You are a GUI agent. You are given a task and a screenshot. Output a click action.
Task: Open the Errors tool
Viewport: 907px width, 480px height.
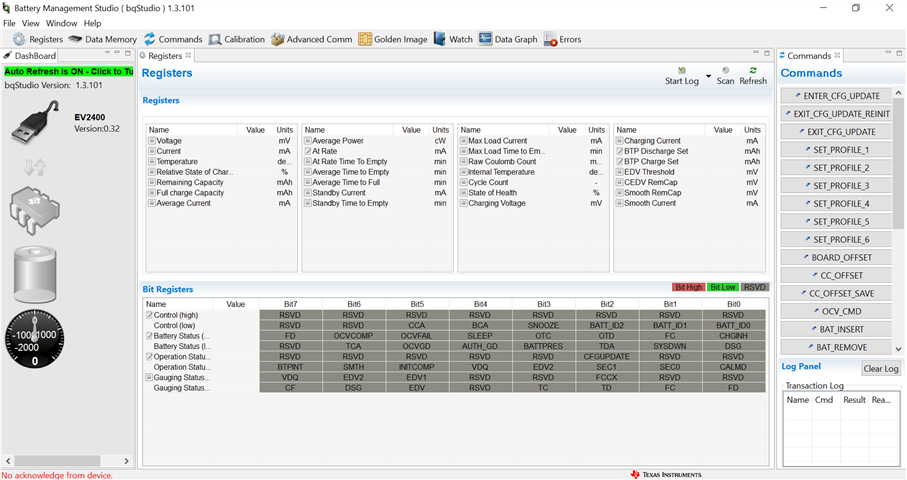(x=562, y=39)
